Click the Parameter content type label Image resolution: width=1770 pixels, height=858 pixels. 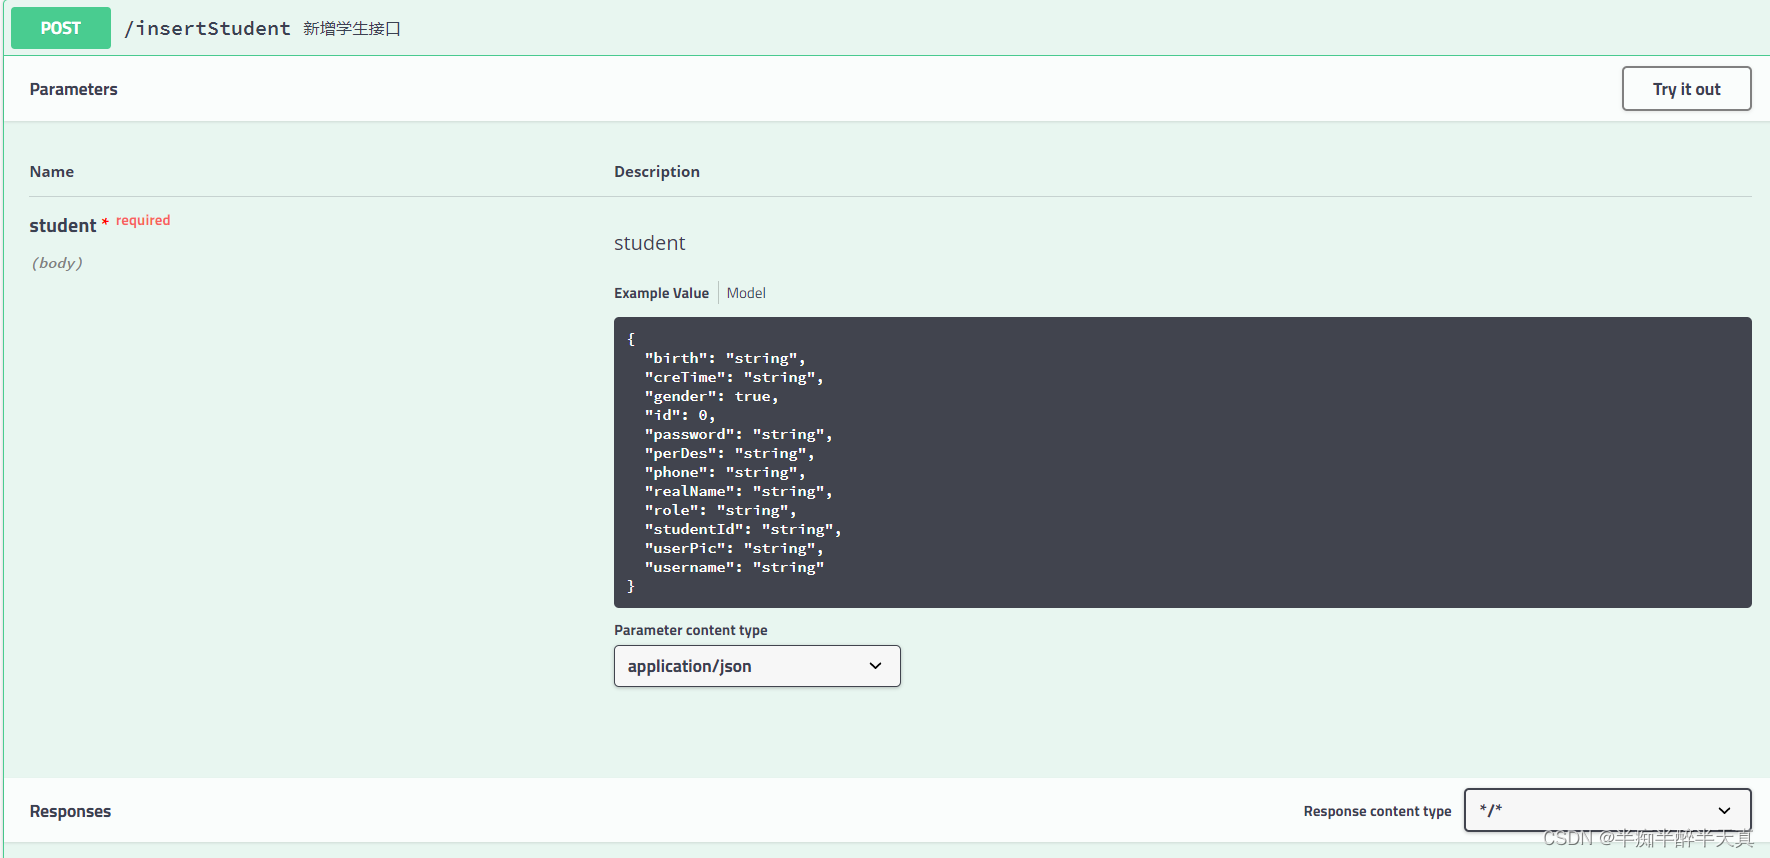click(x=691, y=630)
